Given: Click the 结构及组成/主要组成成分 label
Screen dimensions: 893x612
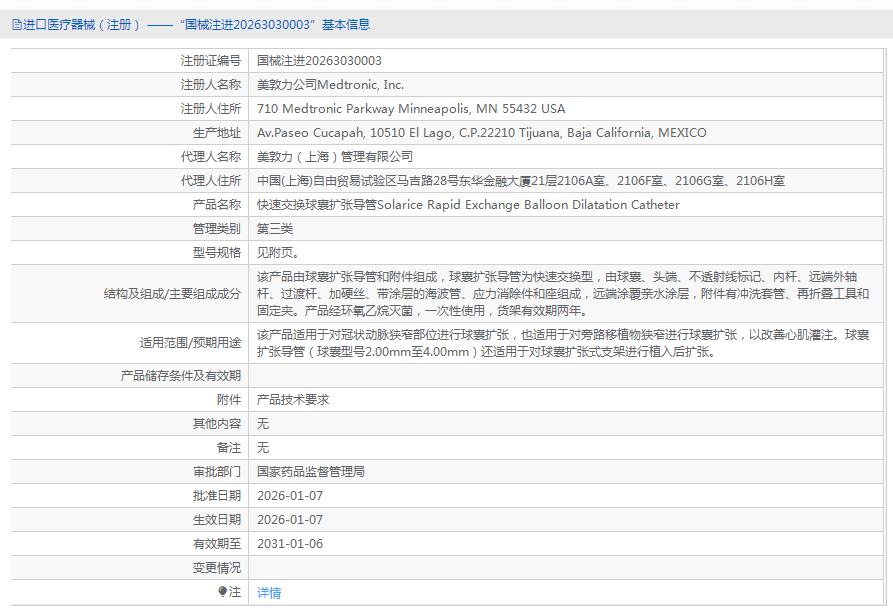Looking at the screenshot, I should click(x=172, y=294).
